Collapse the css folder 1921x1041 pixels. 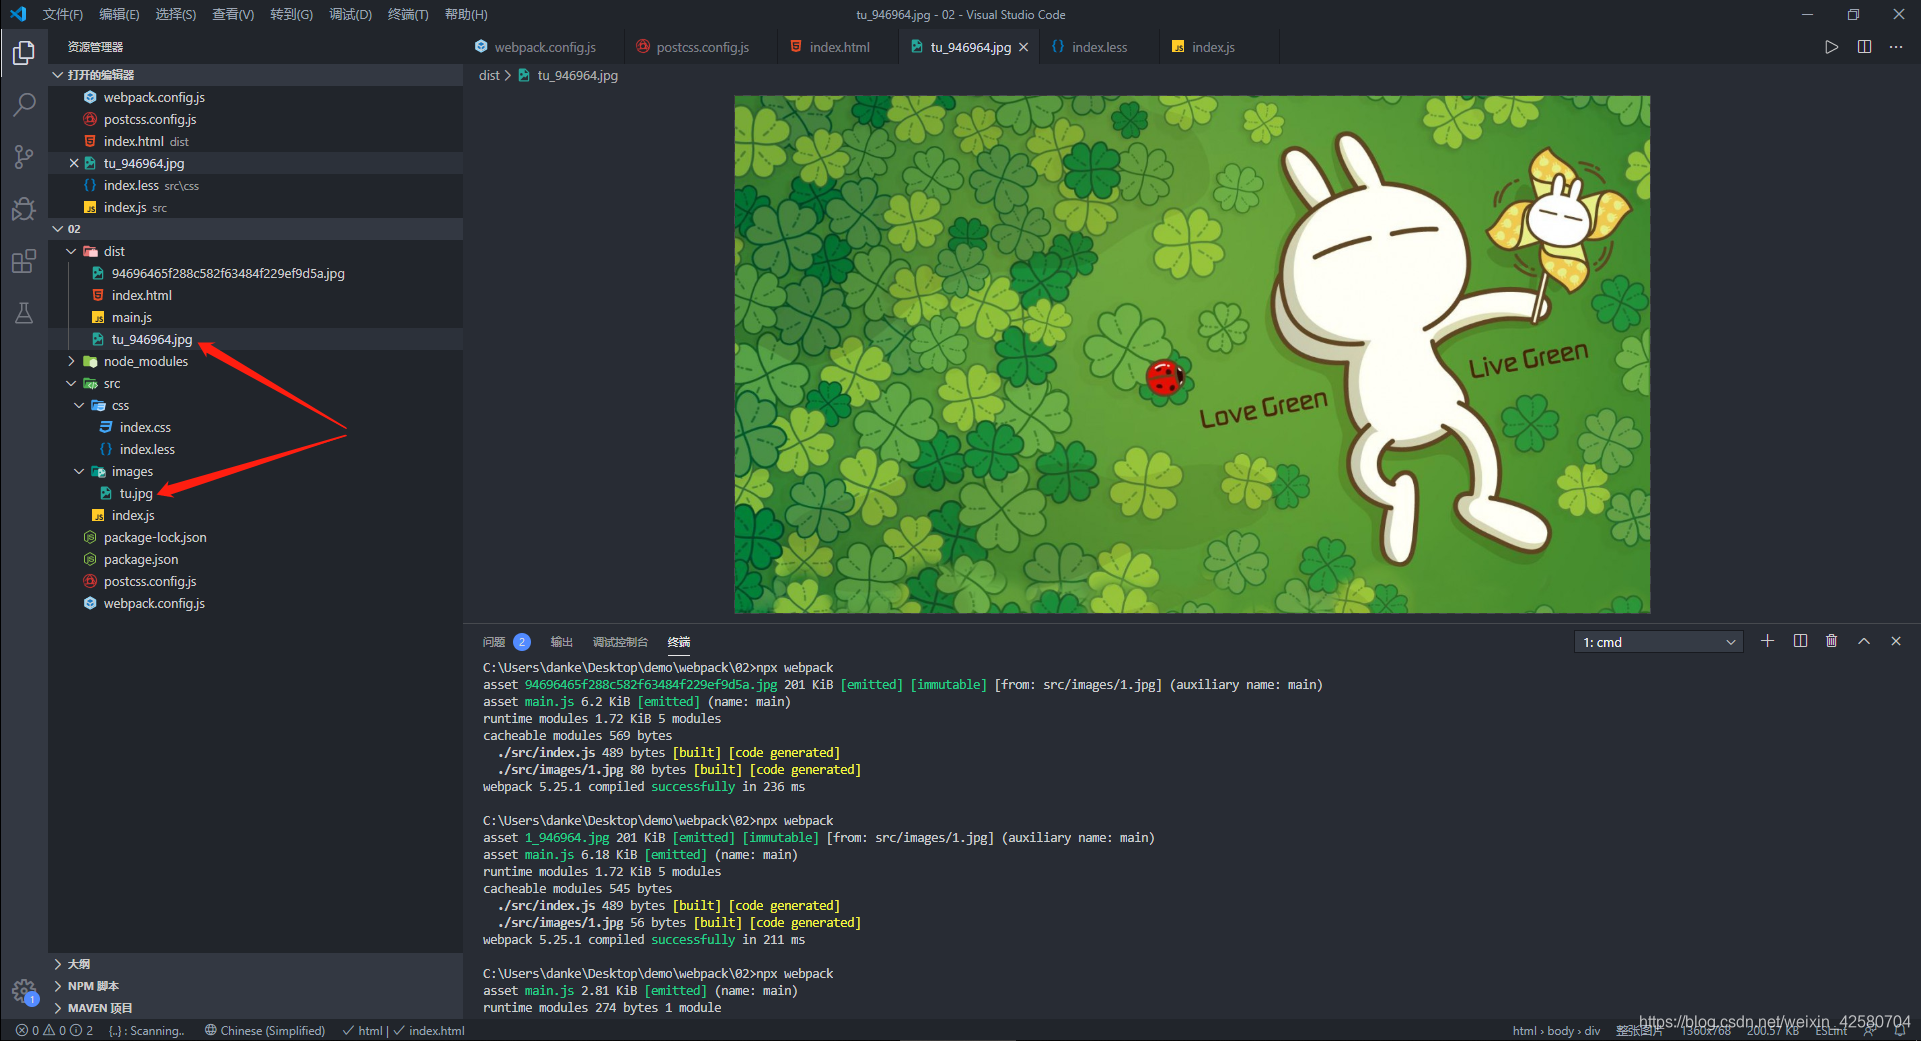coord(79,405)
